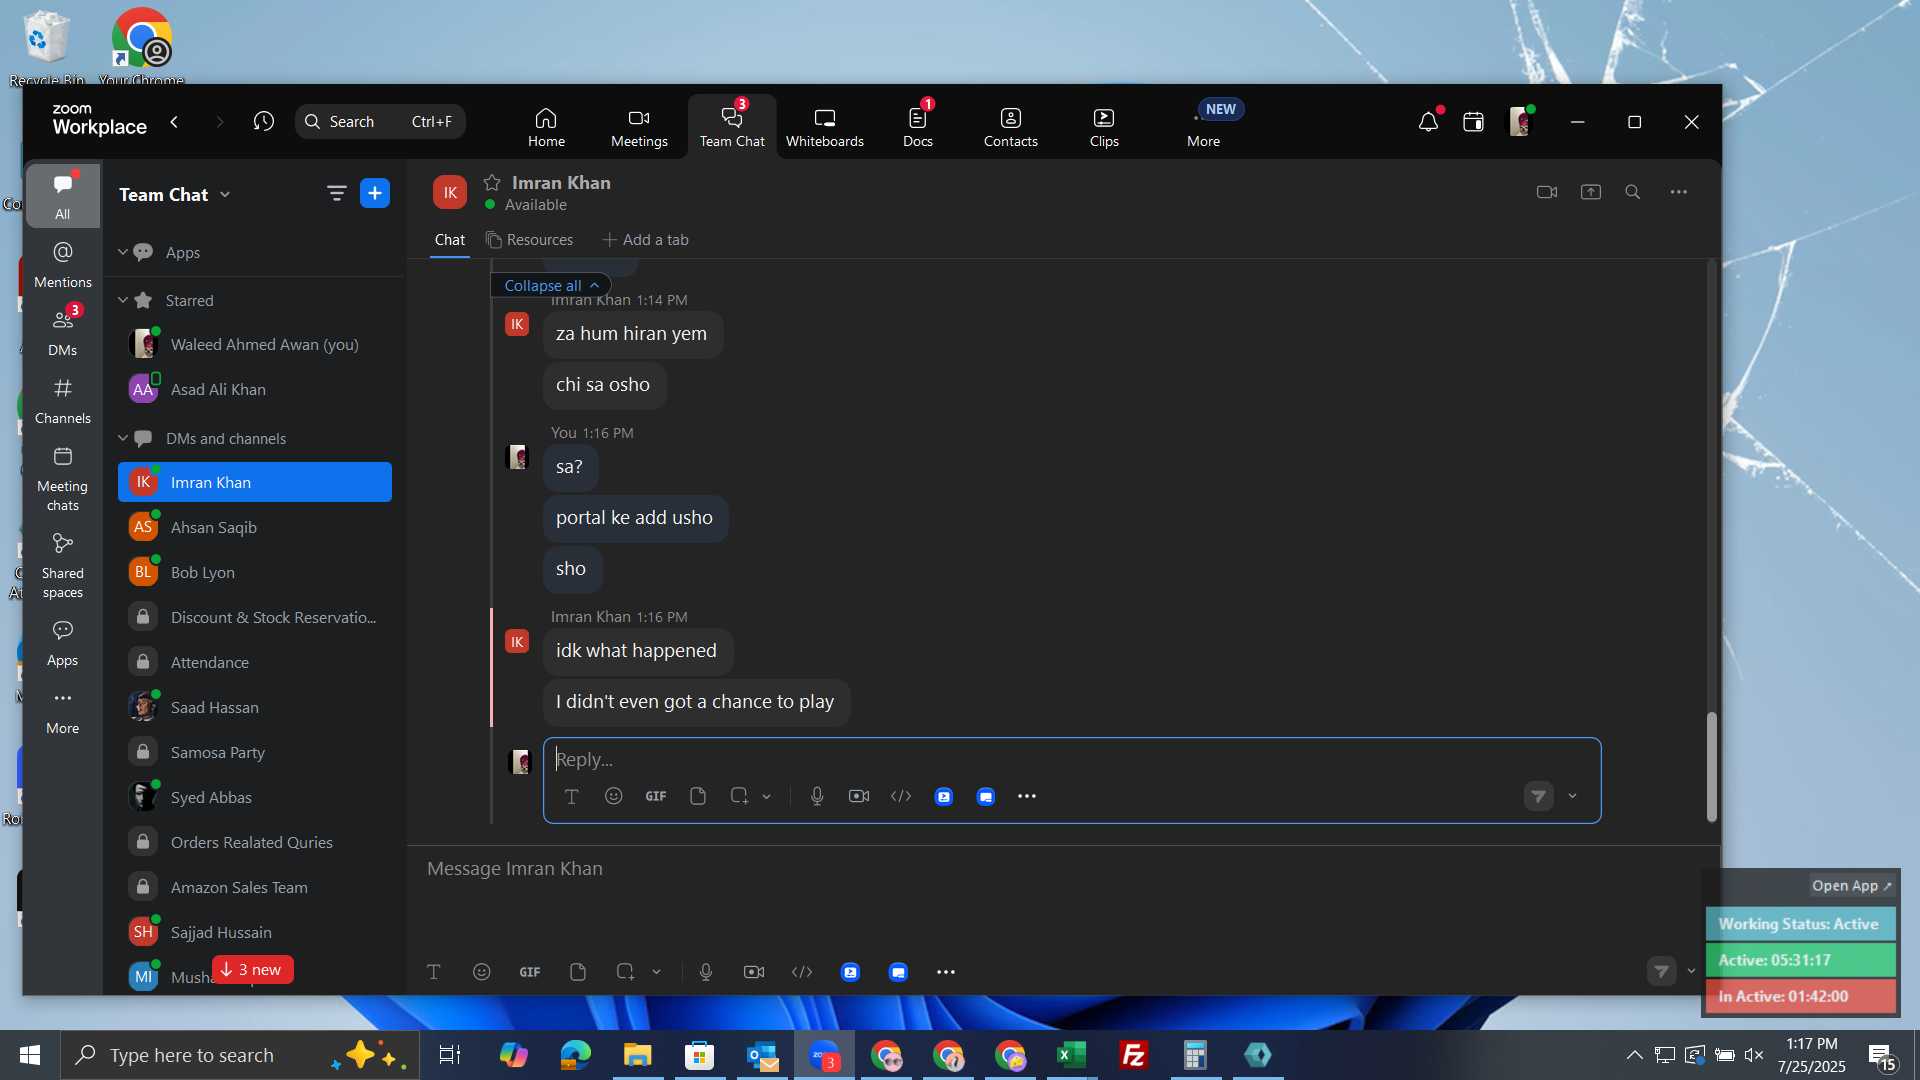The width and height of the screenshot is (1920, 1080).
Task: Open send options dropdown in reply box
Action: pyautogui.click(x=1573, y=796)
